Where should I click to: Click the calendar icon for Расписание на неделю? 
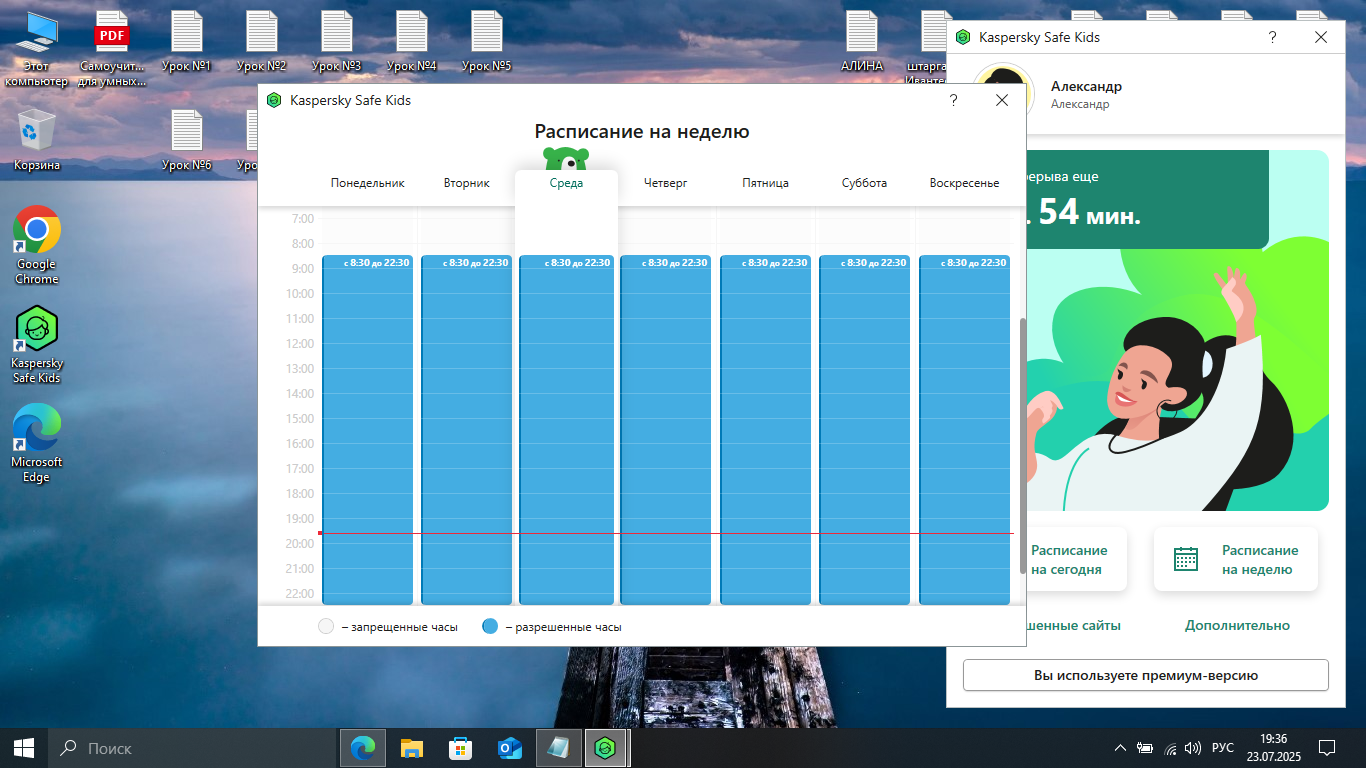1186,559
